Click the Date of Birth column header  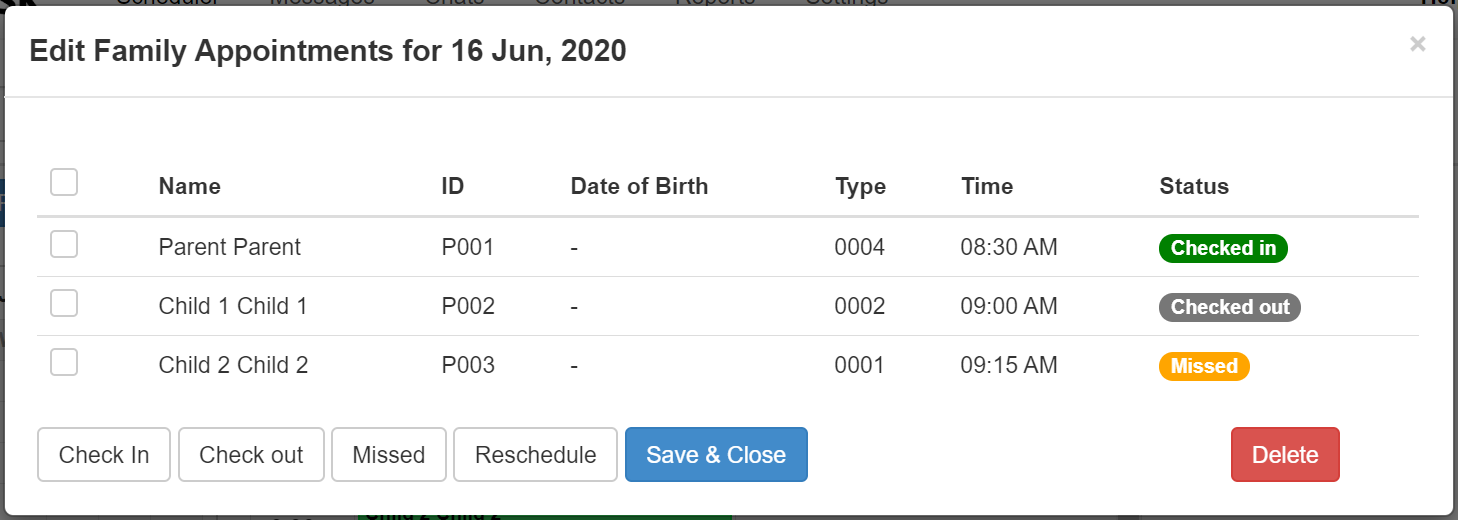(639, 186)
